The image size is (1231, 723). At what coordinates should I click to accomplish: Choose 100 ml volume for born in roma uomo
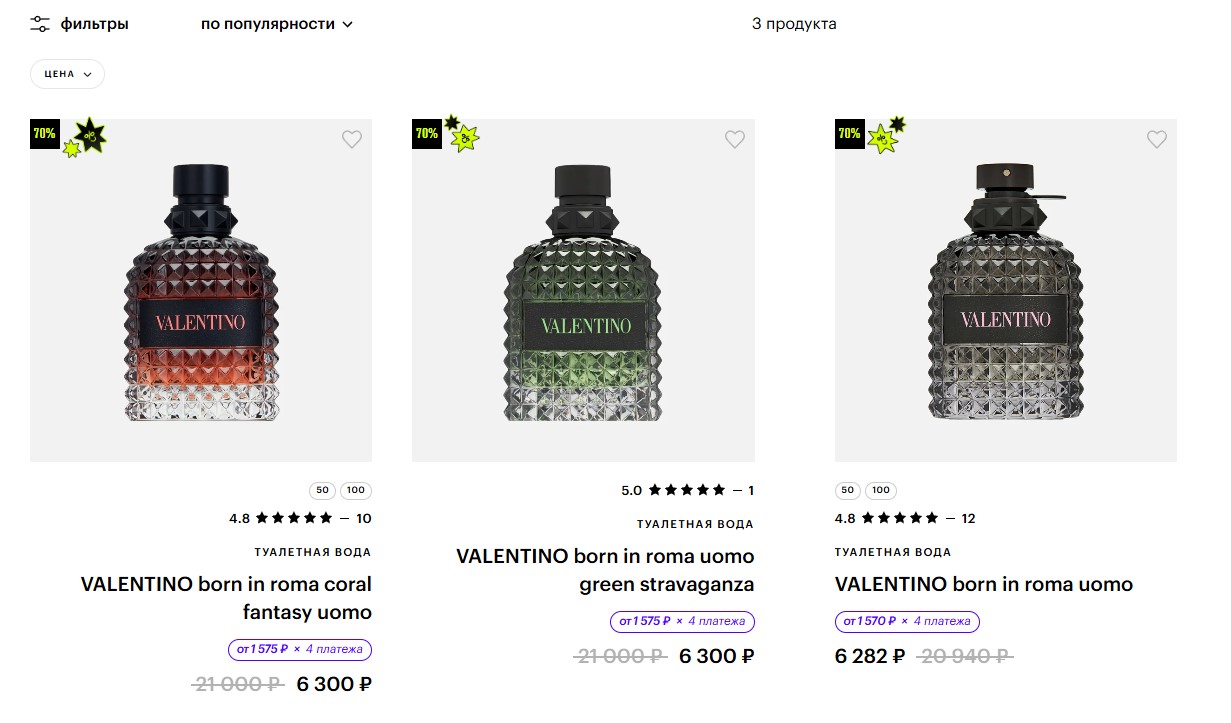coord(881,491)
